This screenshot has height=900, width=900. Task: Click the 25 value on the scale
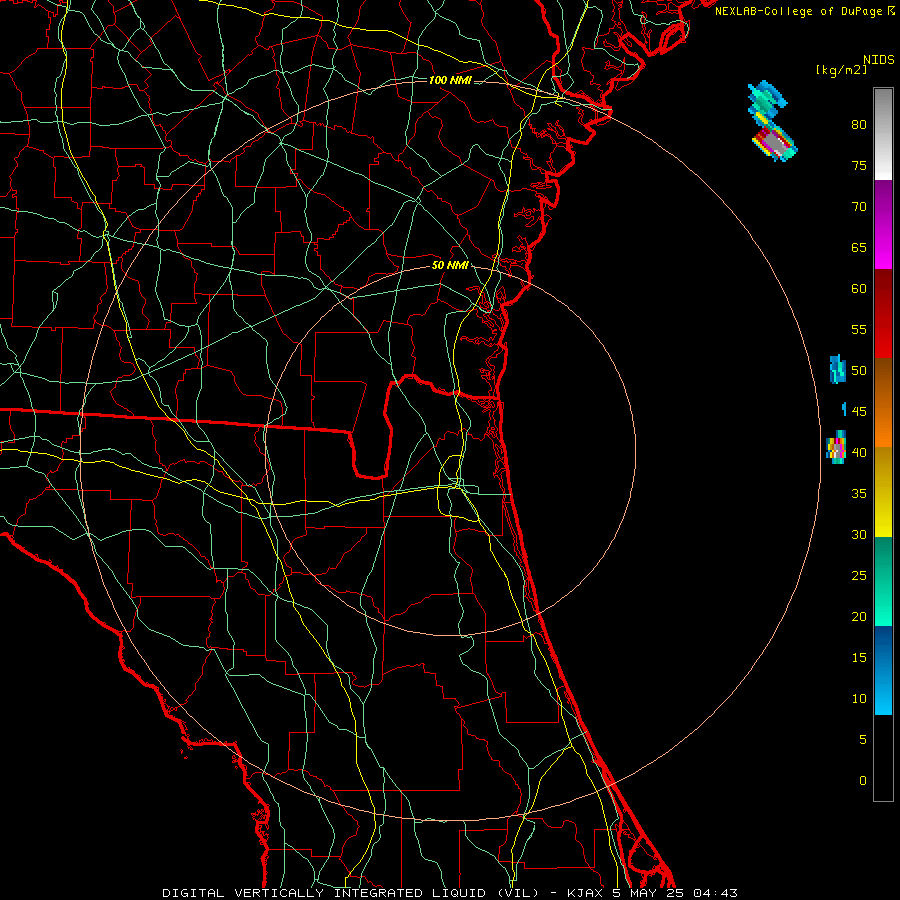coord(859,576)
